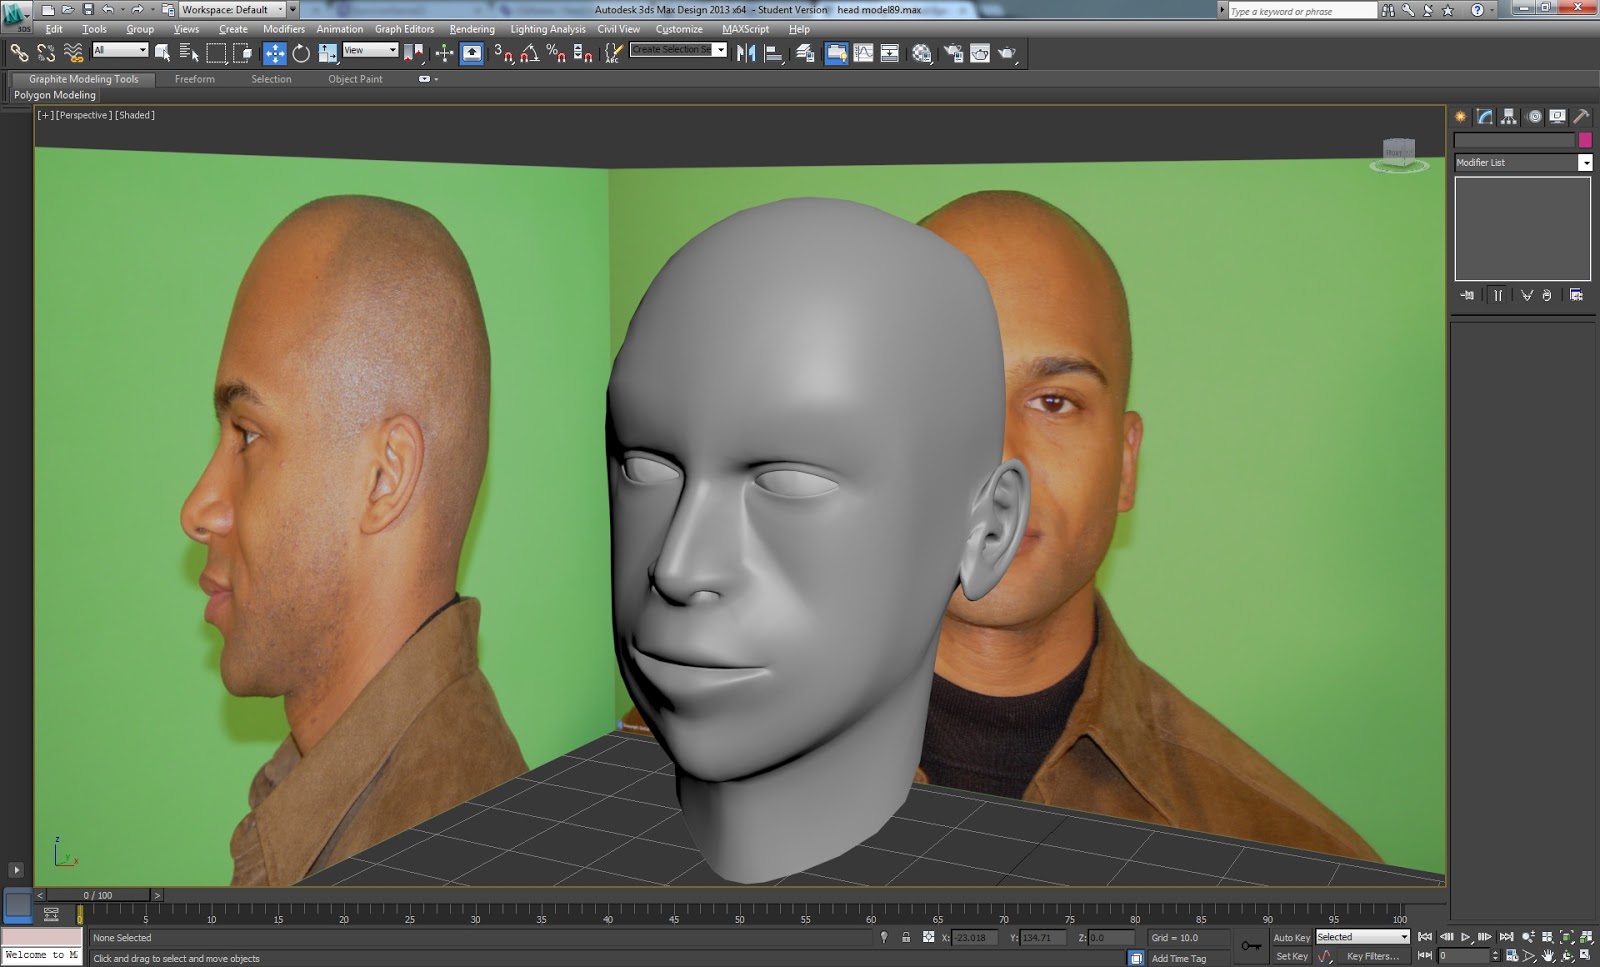Viewport: 1600px width, 967px height.
Task: Open Curve Editor from the toolbar
Action: [x=863, y=53]
